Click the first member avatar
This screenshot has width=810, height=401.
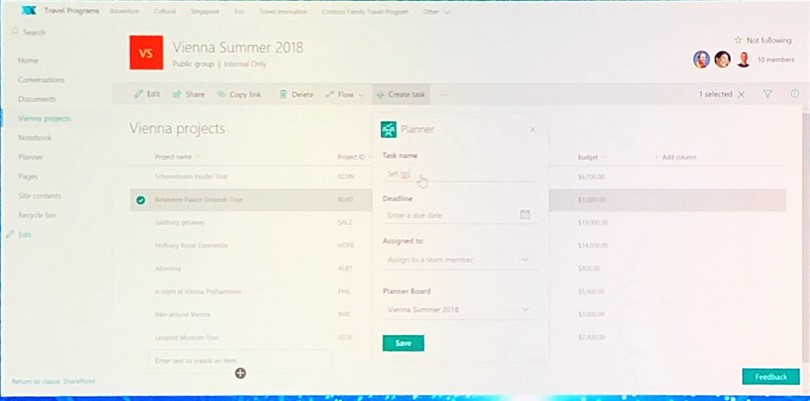[702, 60]
